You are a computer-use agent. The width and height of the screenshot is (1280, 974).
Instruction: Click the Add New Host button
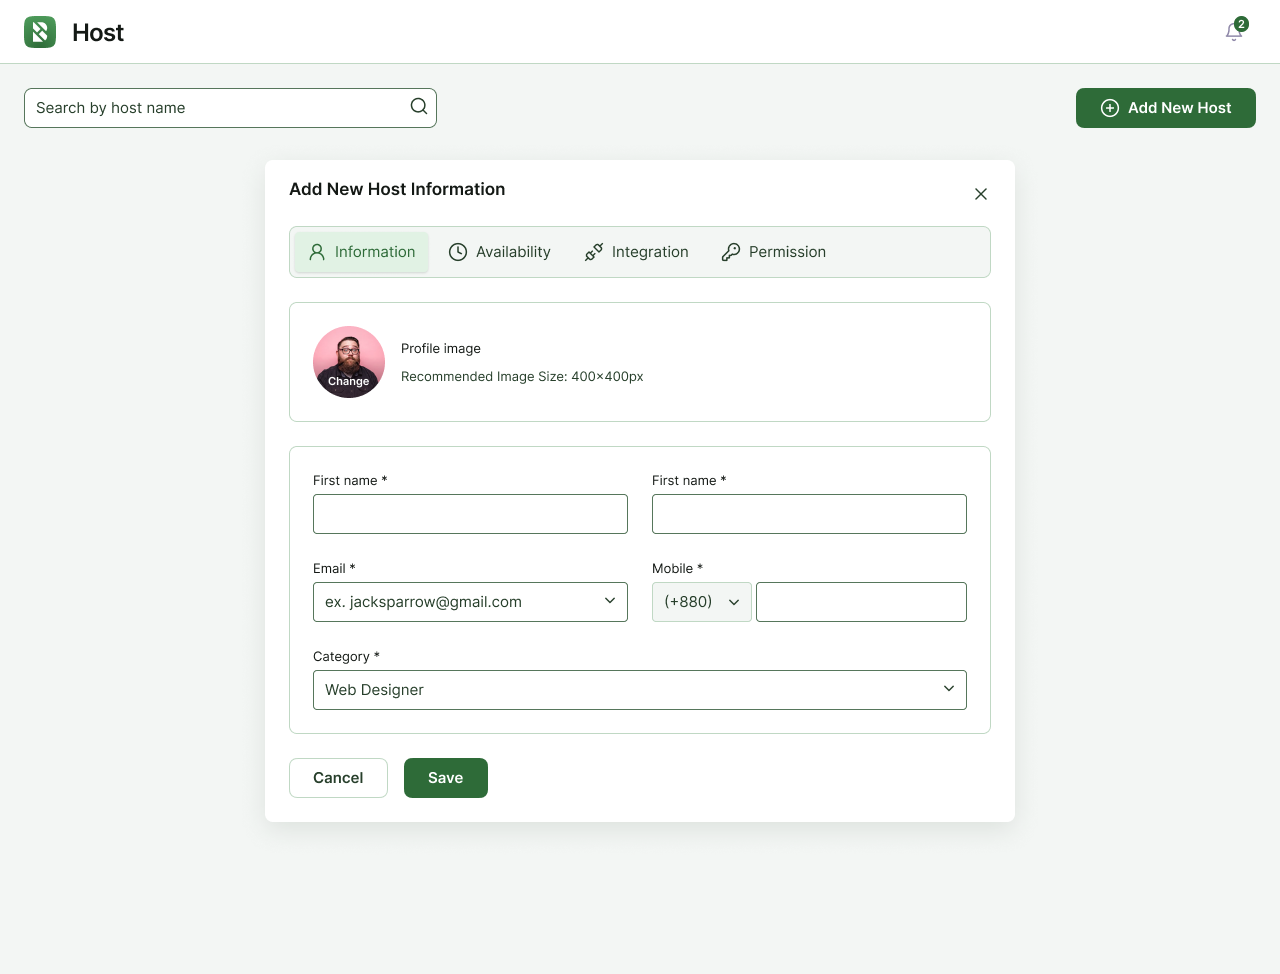coord(1166,108)
